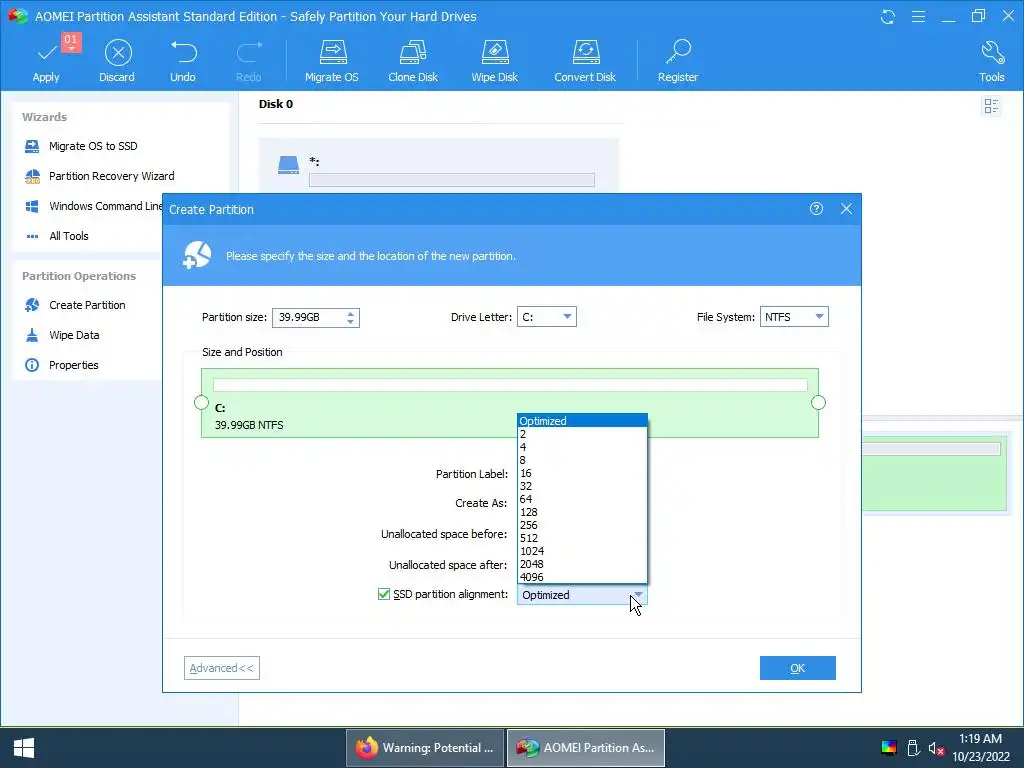Click left resize handle of partition bar
The image size is (1024, 768).
(x=202, y=402)
